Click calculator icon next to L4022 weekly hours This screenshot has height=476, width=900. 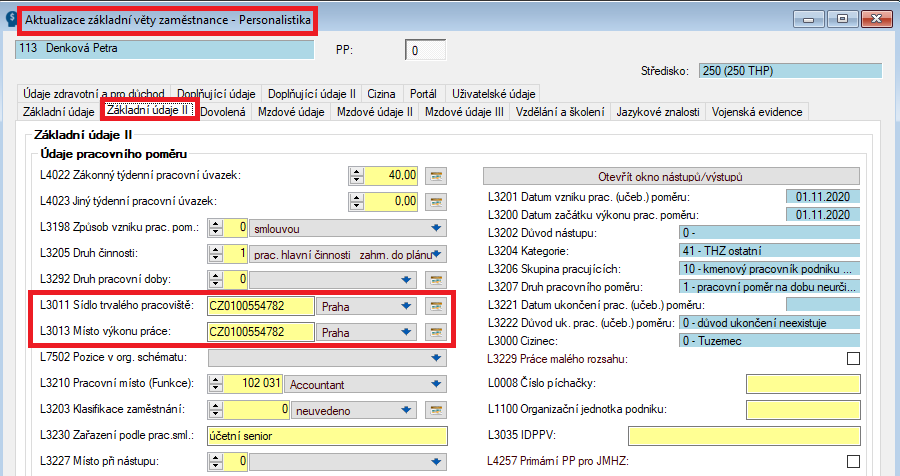pos(435,176)
